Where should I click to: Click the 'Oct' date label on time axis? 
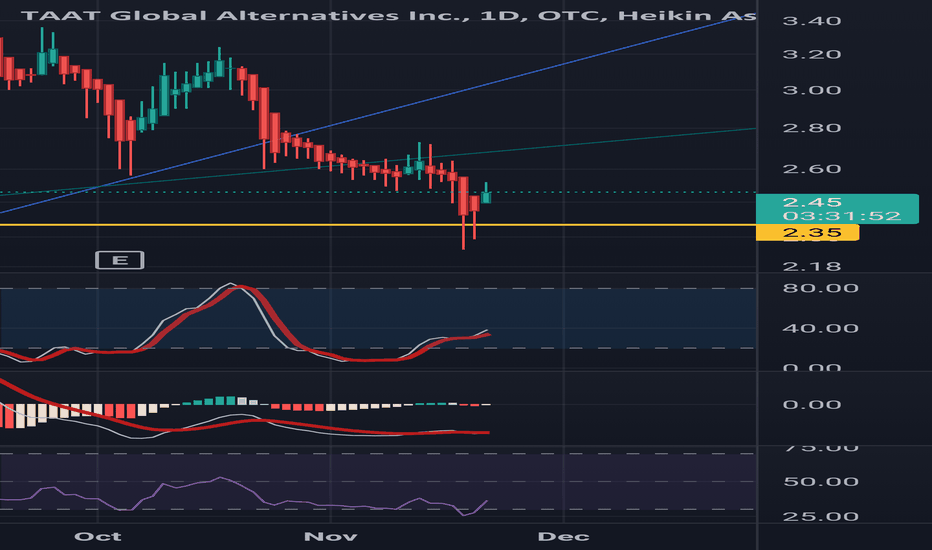(98, 536)
